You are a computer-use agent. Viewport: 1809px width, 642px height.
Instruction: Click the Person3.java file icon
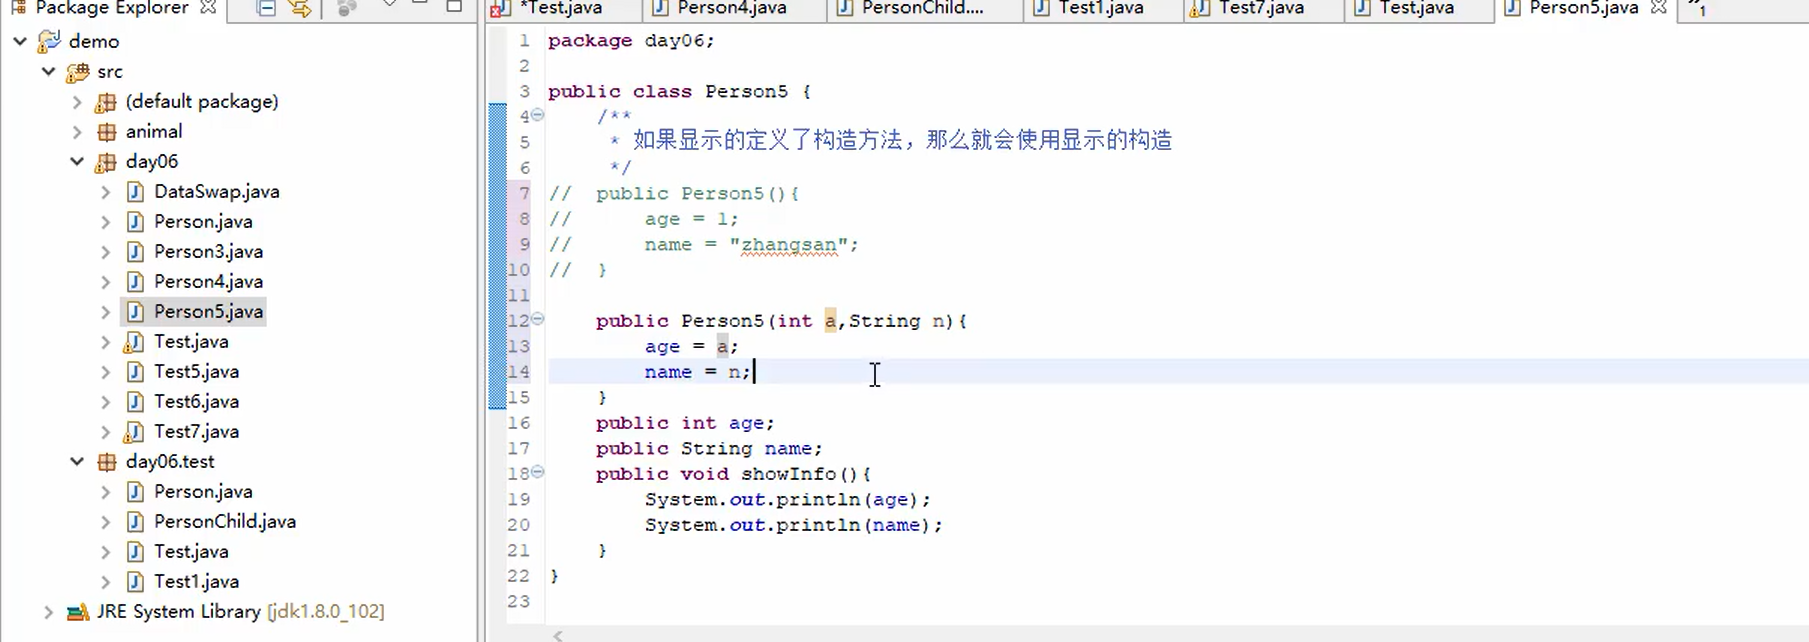pyautogui.click(x=135, y=251)
